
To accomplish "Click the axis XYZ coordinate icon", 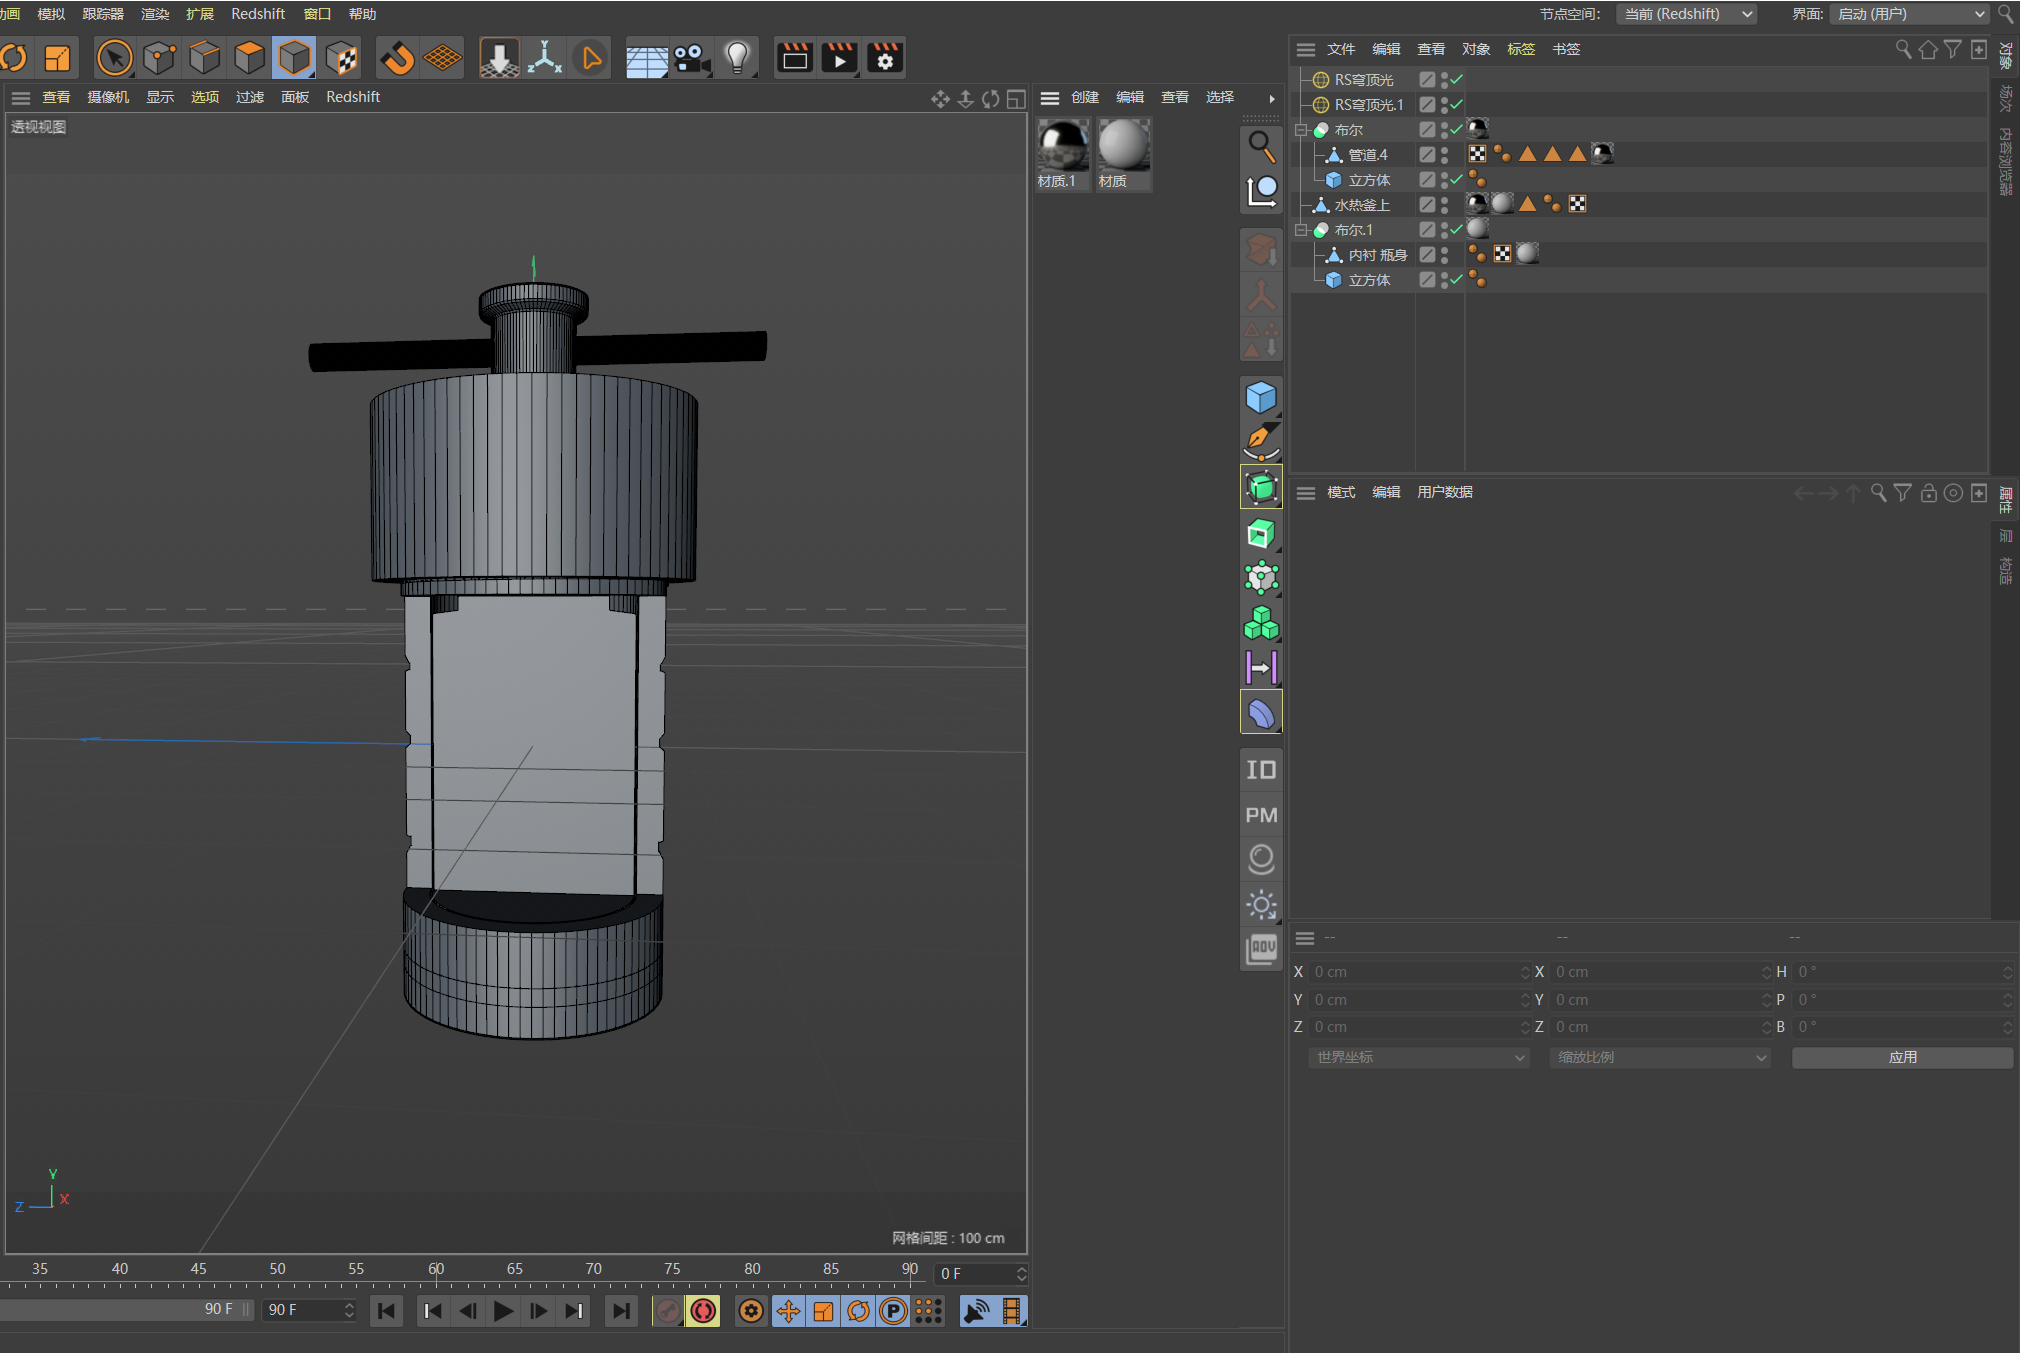I will 545,58.
